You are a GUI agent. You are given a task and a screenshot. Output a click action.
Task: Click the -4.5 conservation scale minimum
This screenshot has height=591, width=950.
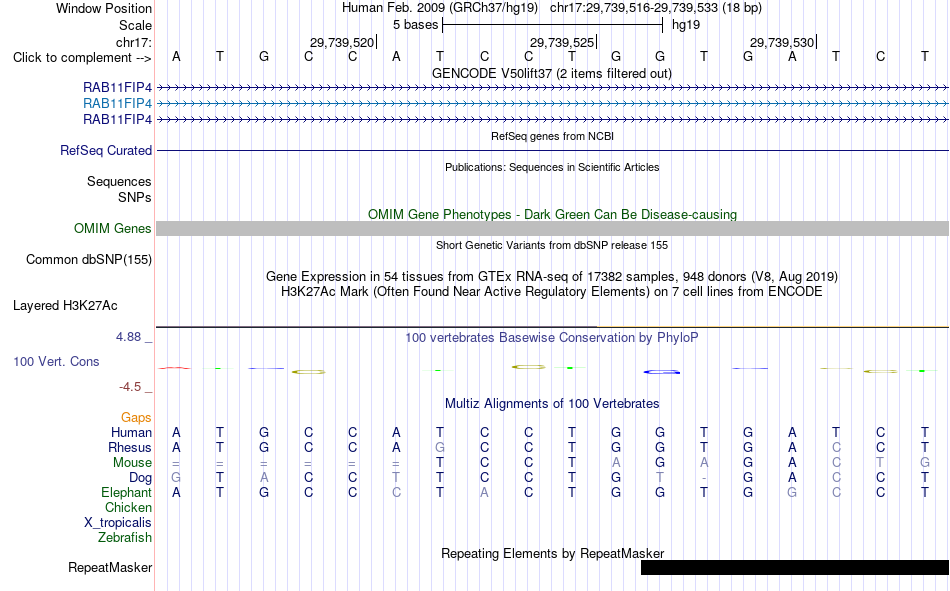click(130, 387)
